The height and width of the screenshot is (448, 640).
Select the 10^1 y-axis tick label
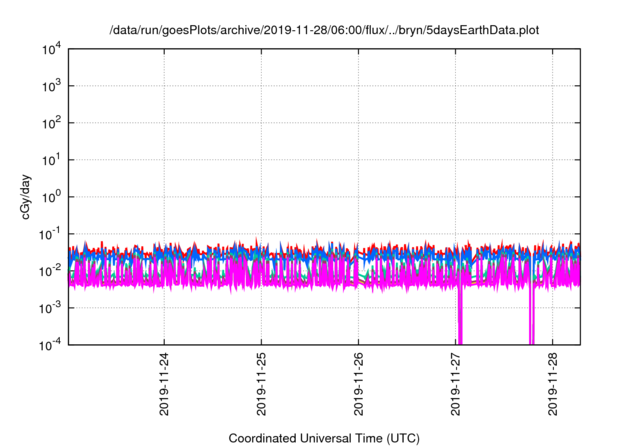pyautogui.click(x=50, y=160)
